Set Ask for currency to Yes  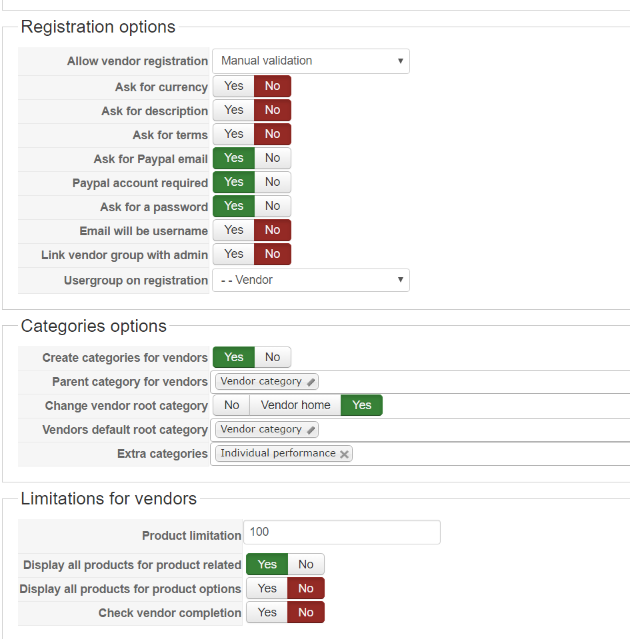(234, 86)
